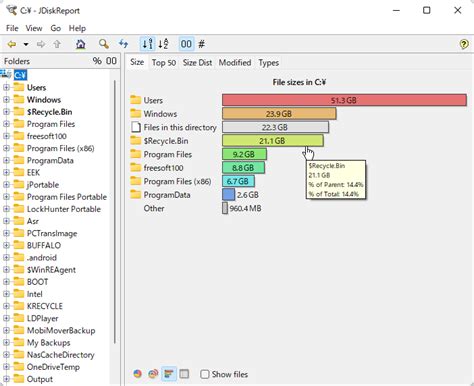Enable the Show files checkbox
The image size is (474, 386).
click(x=205, y=374)
